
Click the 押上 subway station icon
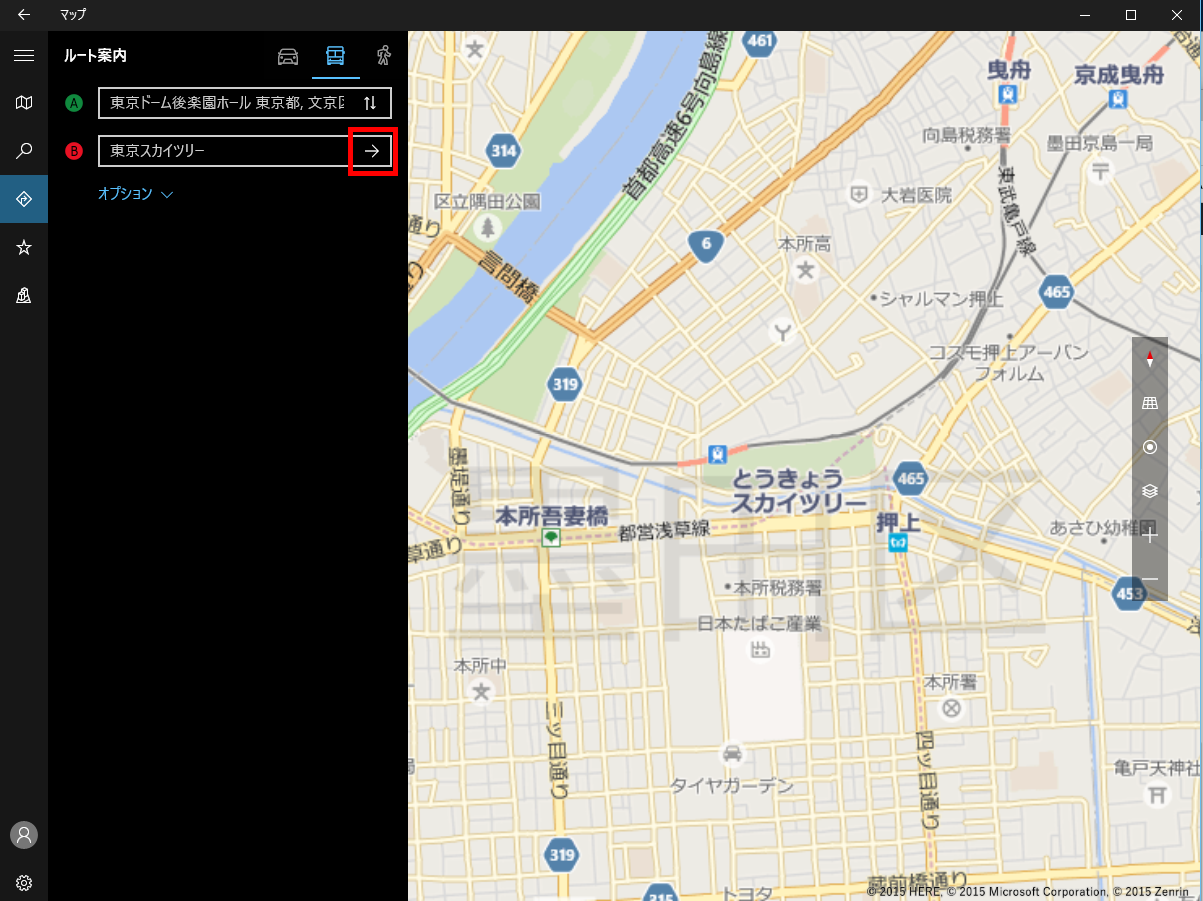coord(898,542)
